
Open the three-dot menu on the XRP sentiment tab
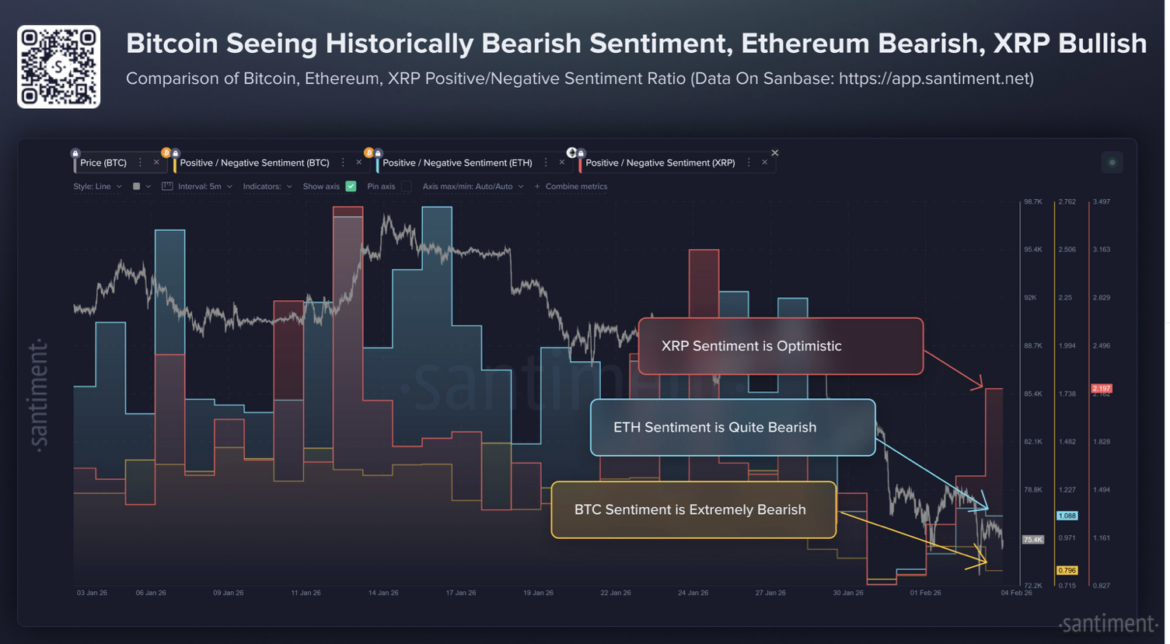(750, 163)
